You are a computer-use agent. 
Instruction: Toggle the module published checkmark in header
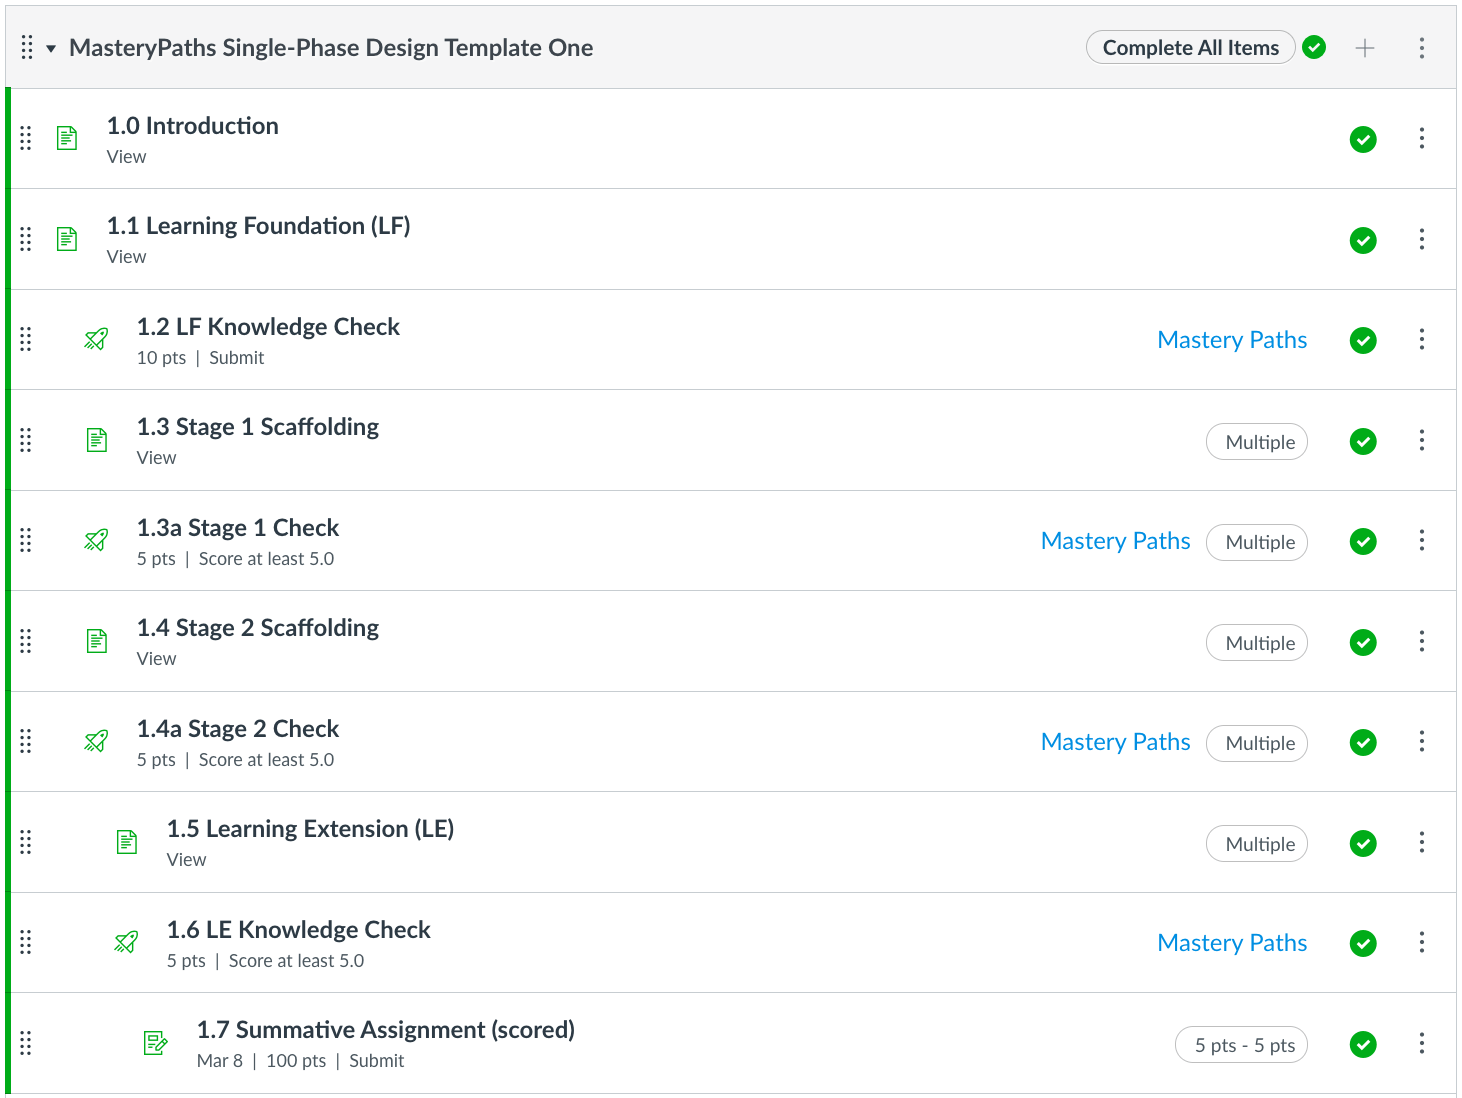coord(1314,47)
